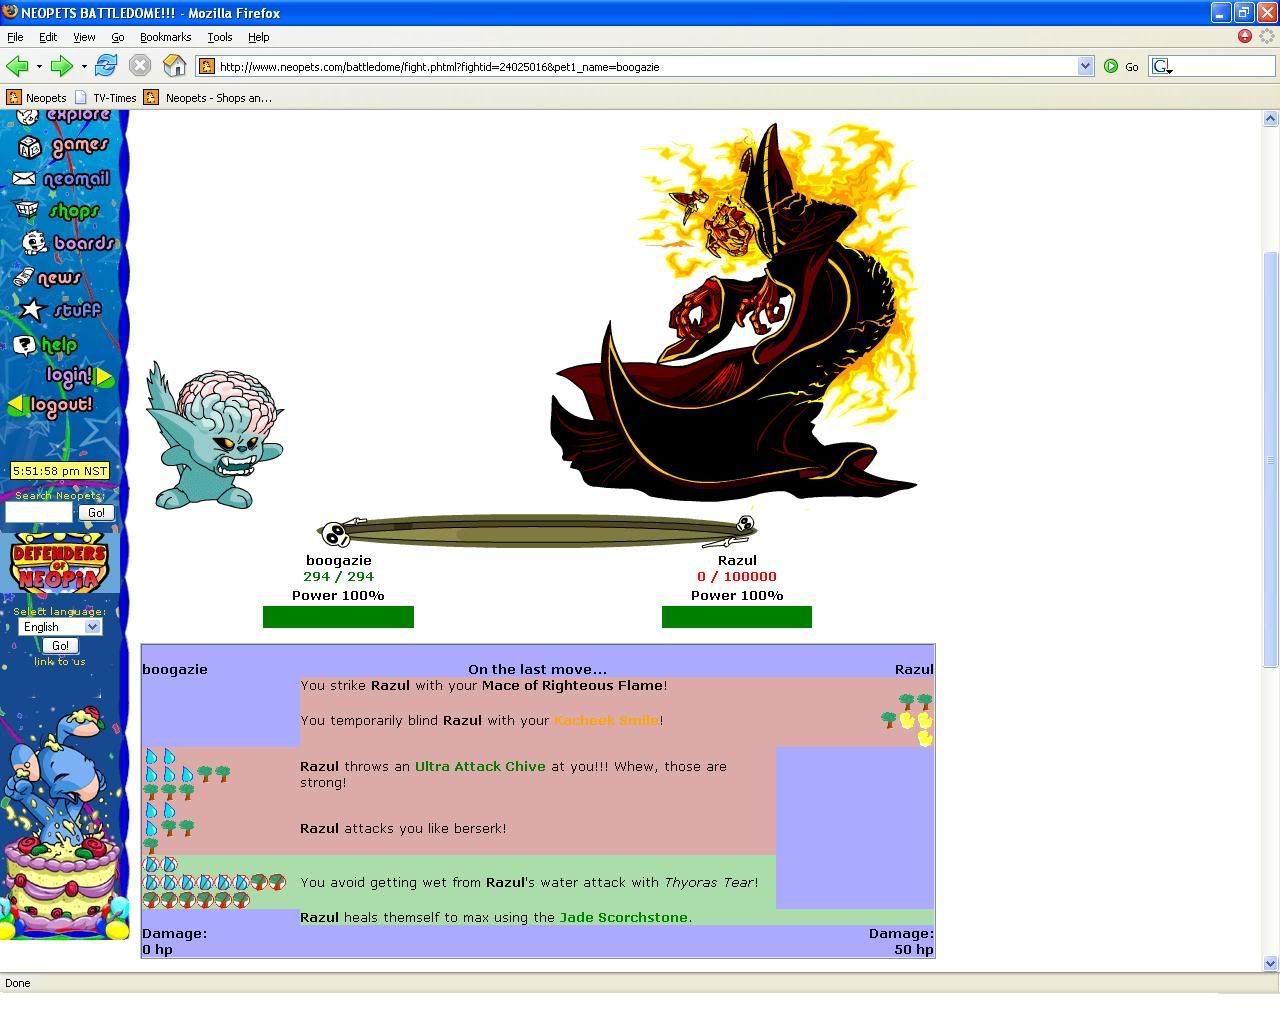Image resolution: width=1280 pixels, height=1024 pixels.
Task: Click the '294 / 294' hit points text
Action: [338, 576]
